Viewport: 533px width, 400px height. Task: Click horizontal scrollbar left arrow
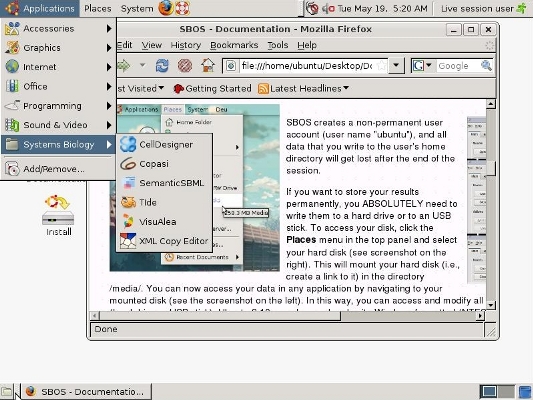[94, 316]
